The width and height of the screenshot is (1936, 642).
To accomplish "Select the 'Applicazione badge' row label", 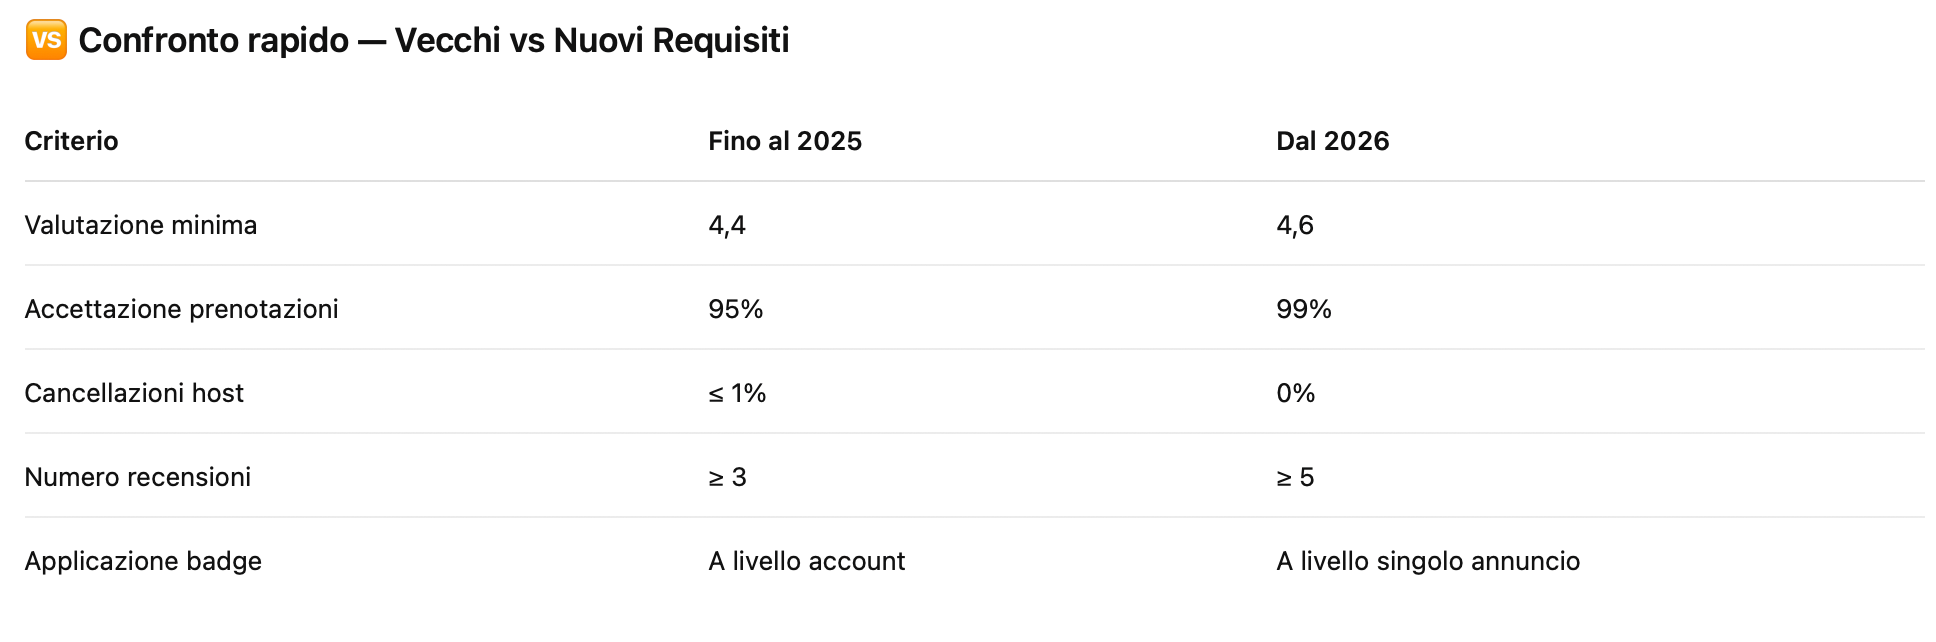I will pos(143,561).
